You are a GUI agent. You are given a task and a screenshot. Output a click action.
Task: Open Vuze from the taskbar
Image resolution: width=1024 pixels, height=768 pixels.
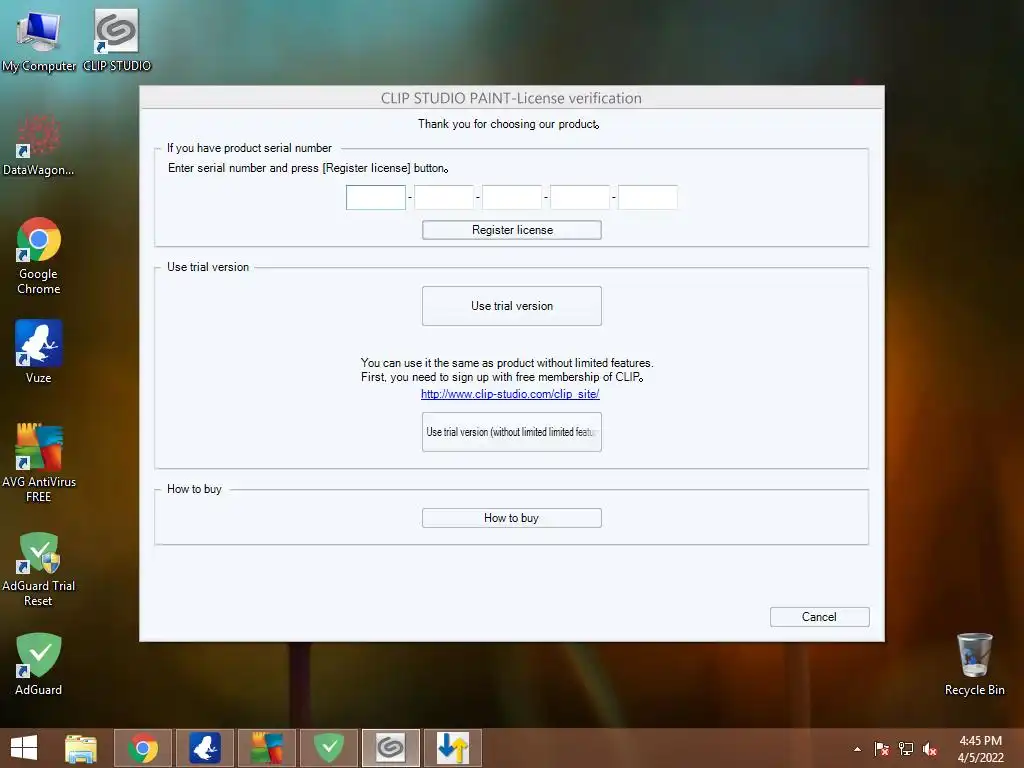204,748
